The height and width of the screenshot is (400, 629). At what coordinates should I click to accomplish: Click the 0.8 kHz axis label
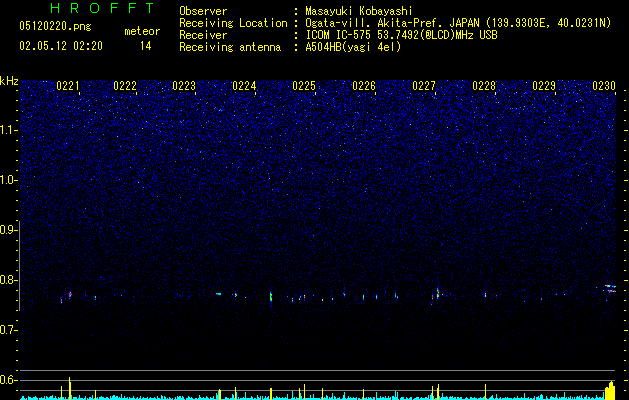click(x=8, y=280)
